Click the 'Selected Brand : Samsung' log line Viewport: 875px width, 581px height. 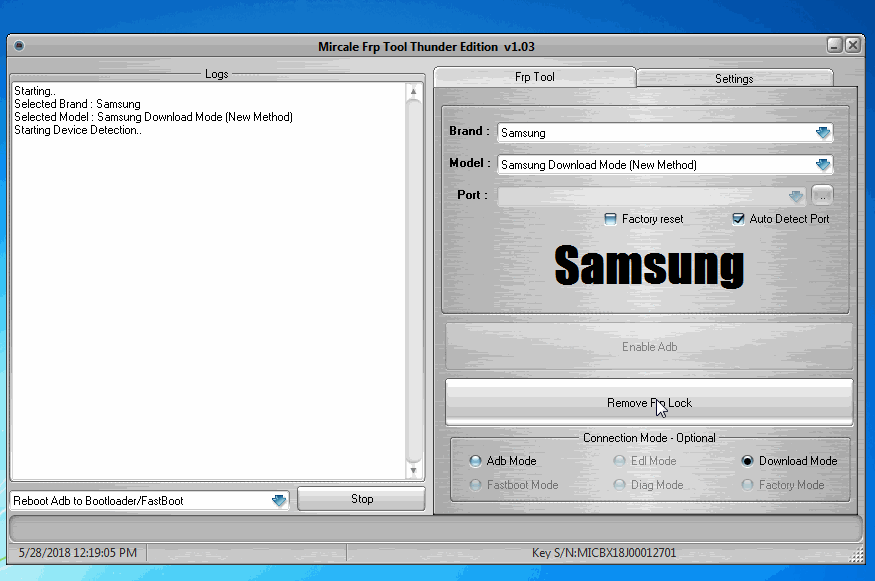[77, 104]
